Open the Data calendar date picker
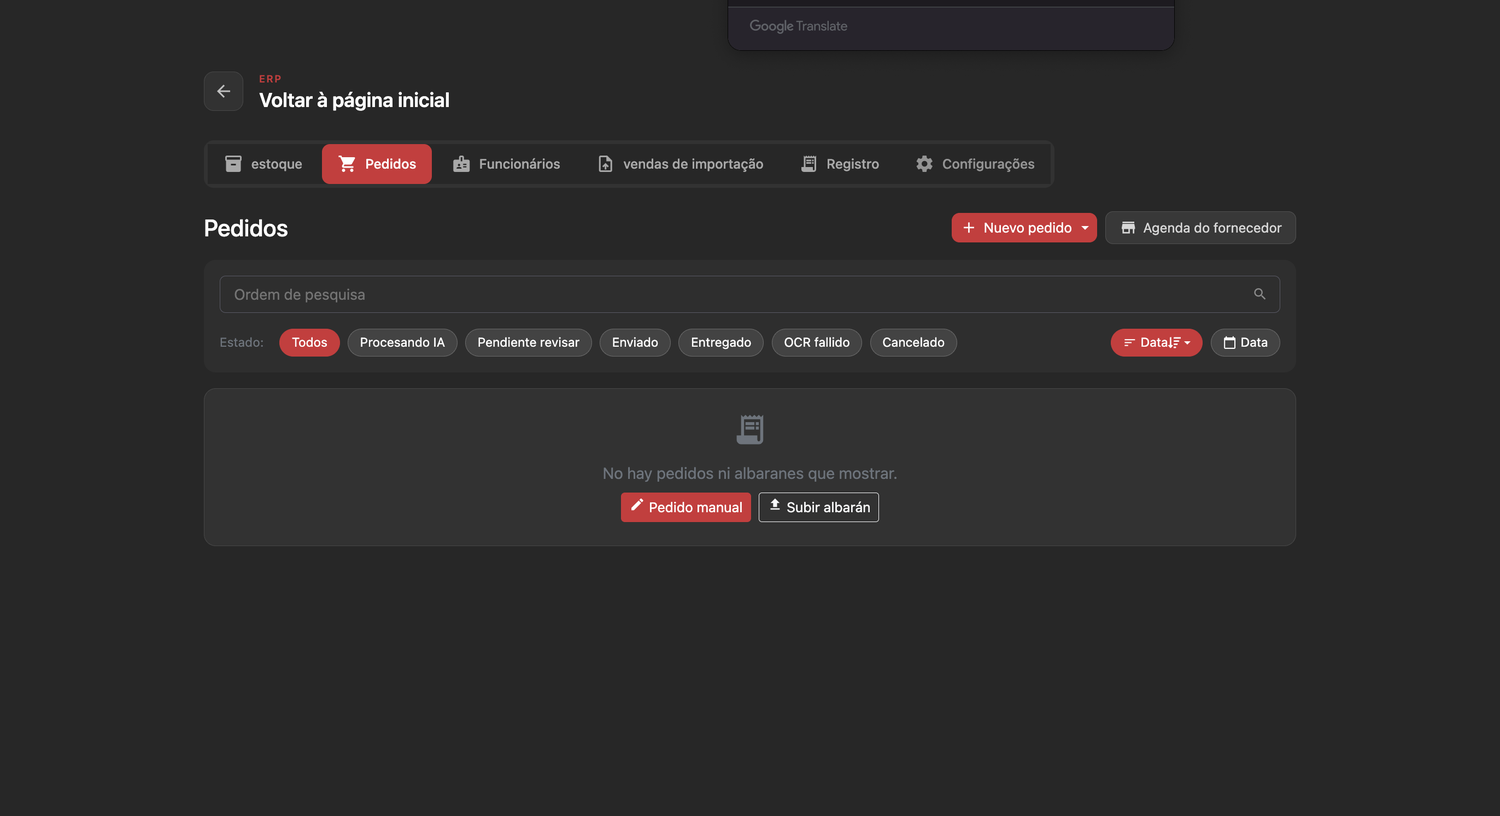The height and width of the screenshot is (816, 1500). [1245, 342]
